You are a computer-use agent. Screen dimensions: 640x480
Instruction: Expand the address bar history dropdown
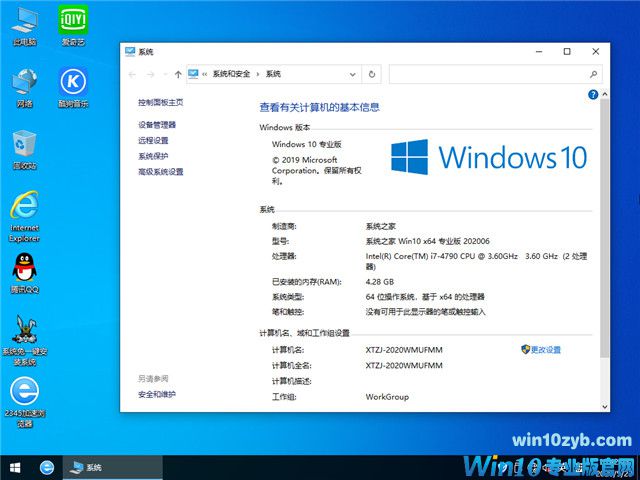tap(353, 74)
